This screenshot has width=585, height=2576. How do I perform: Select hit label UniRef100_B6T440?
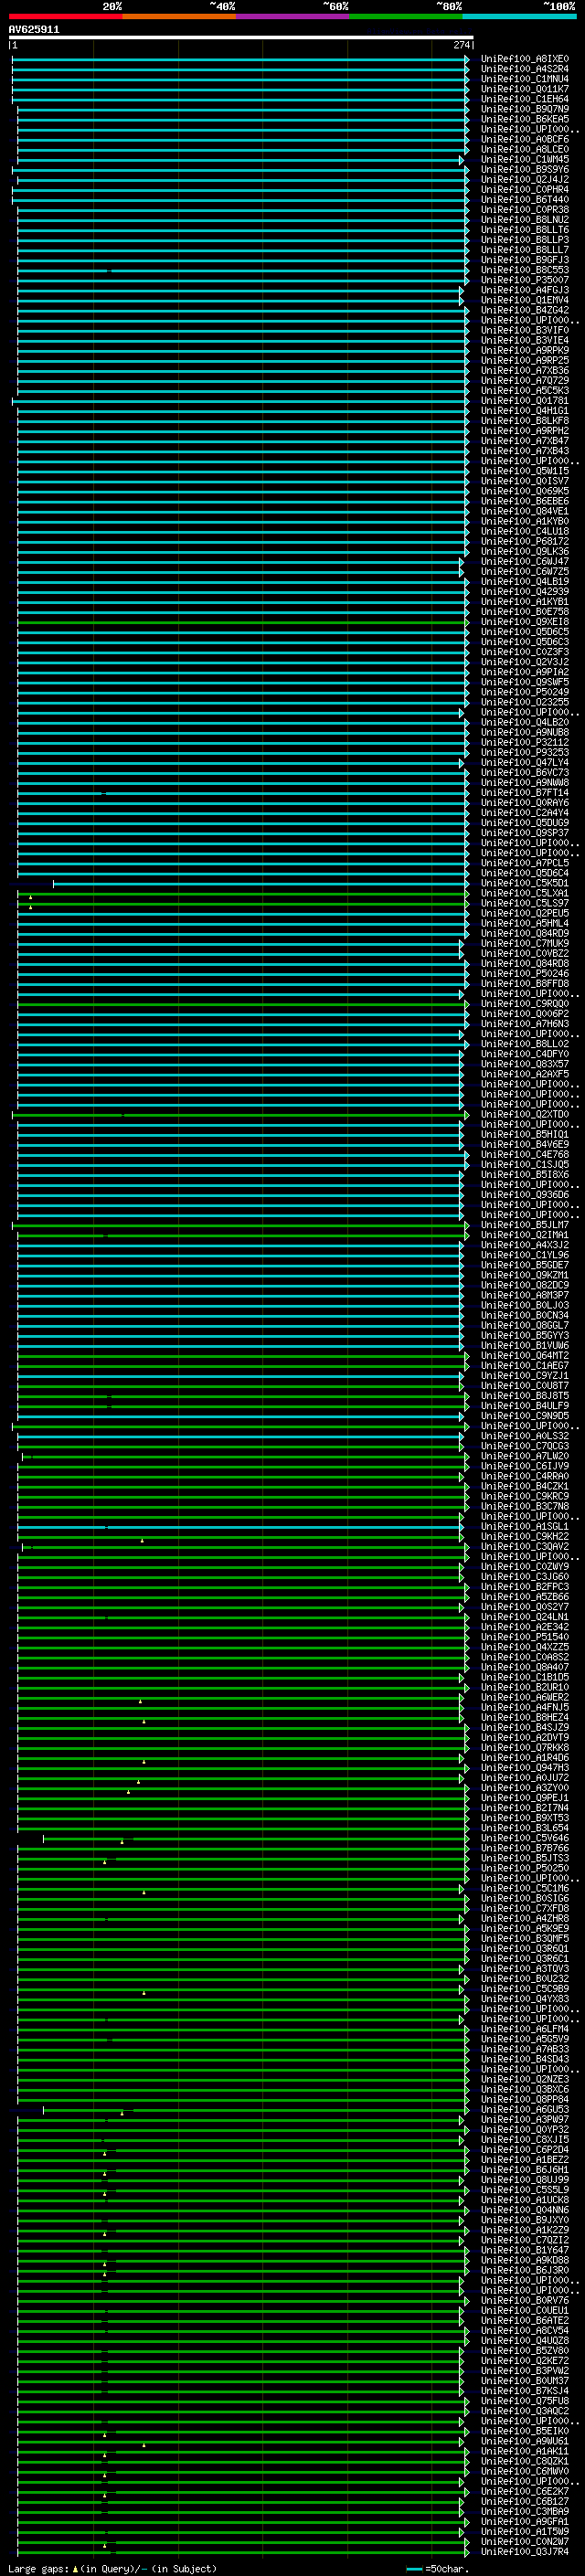pos(525,200)
